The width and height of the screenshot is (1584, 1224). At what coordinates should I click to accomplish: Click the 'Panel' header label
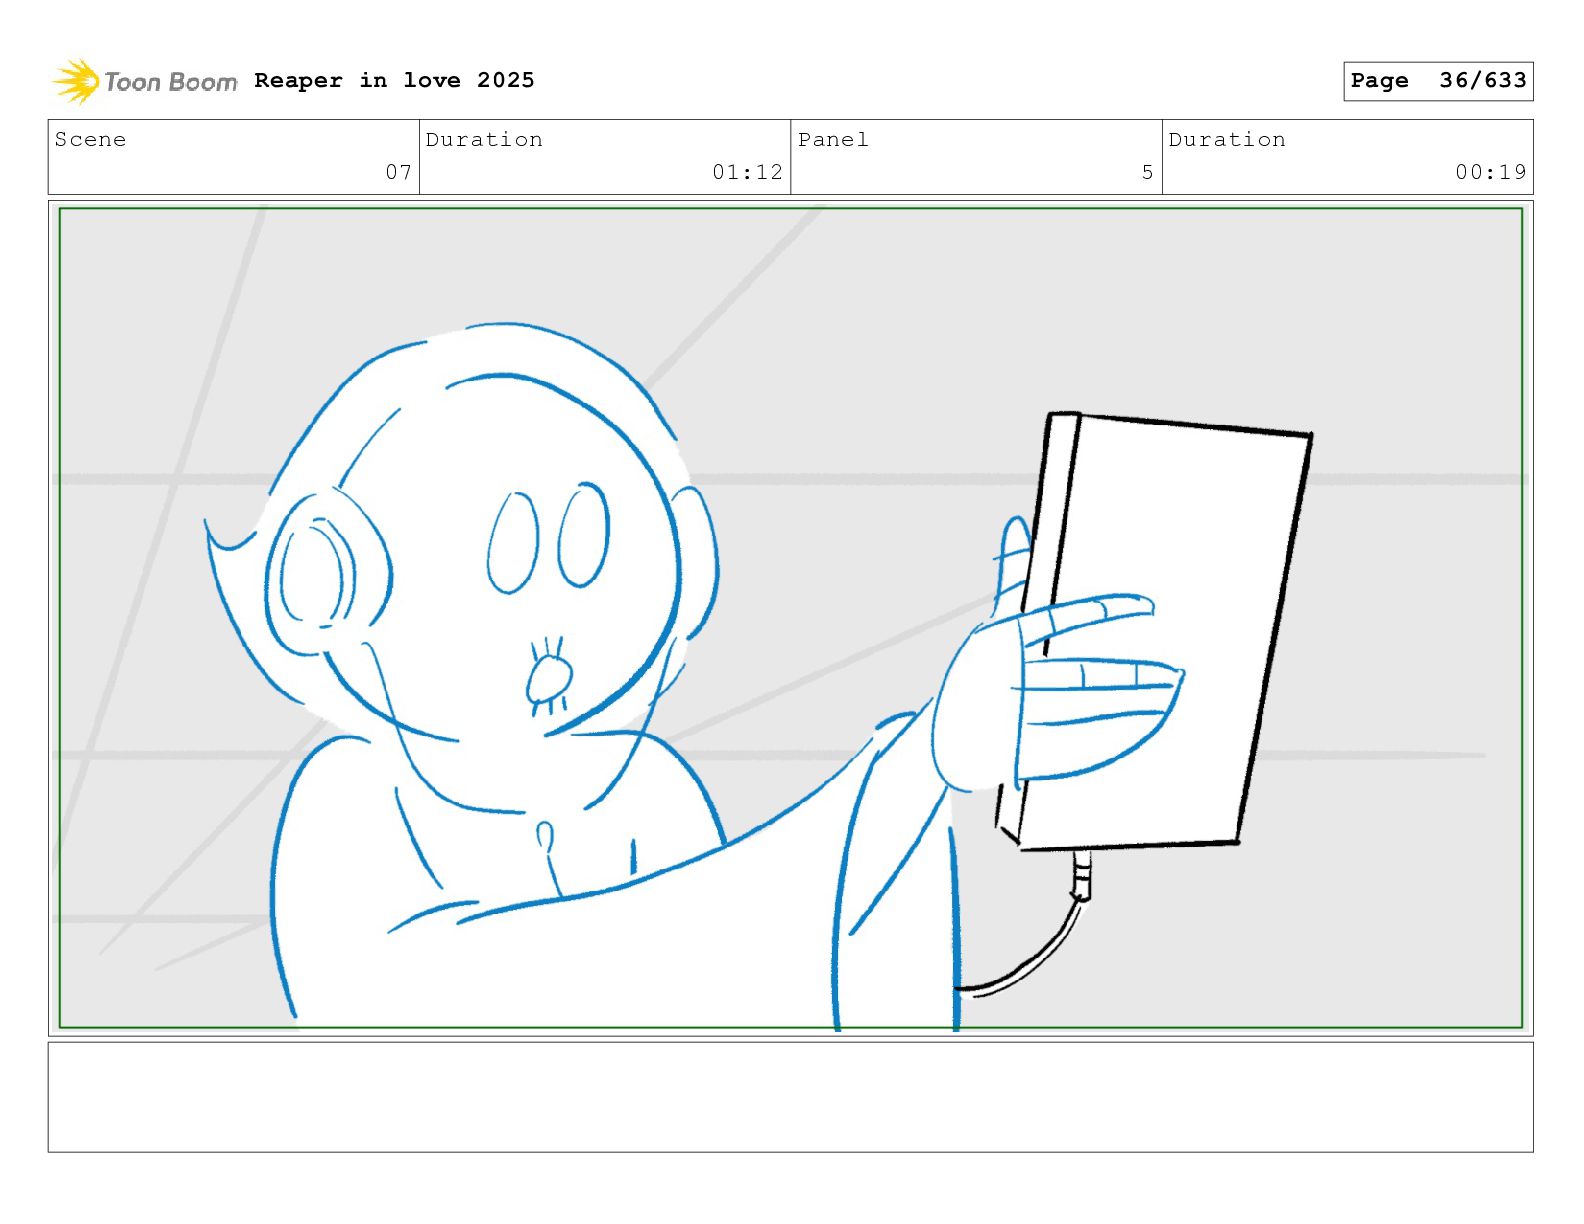[x=833, y=140]
